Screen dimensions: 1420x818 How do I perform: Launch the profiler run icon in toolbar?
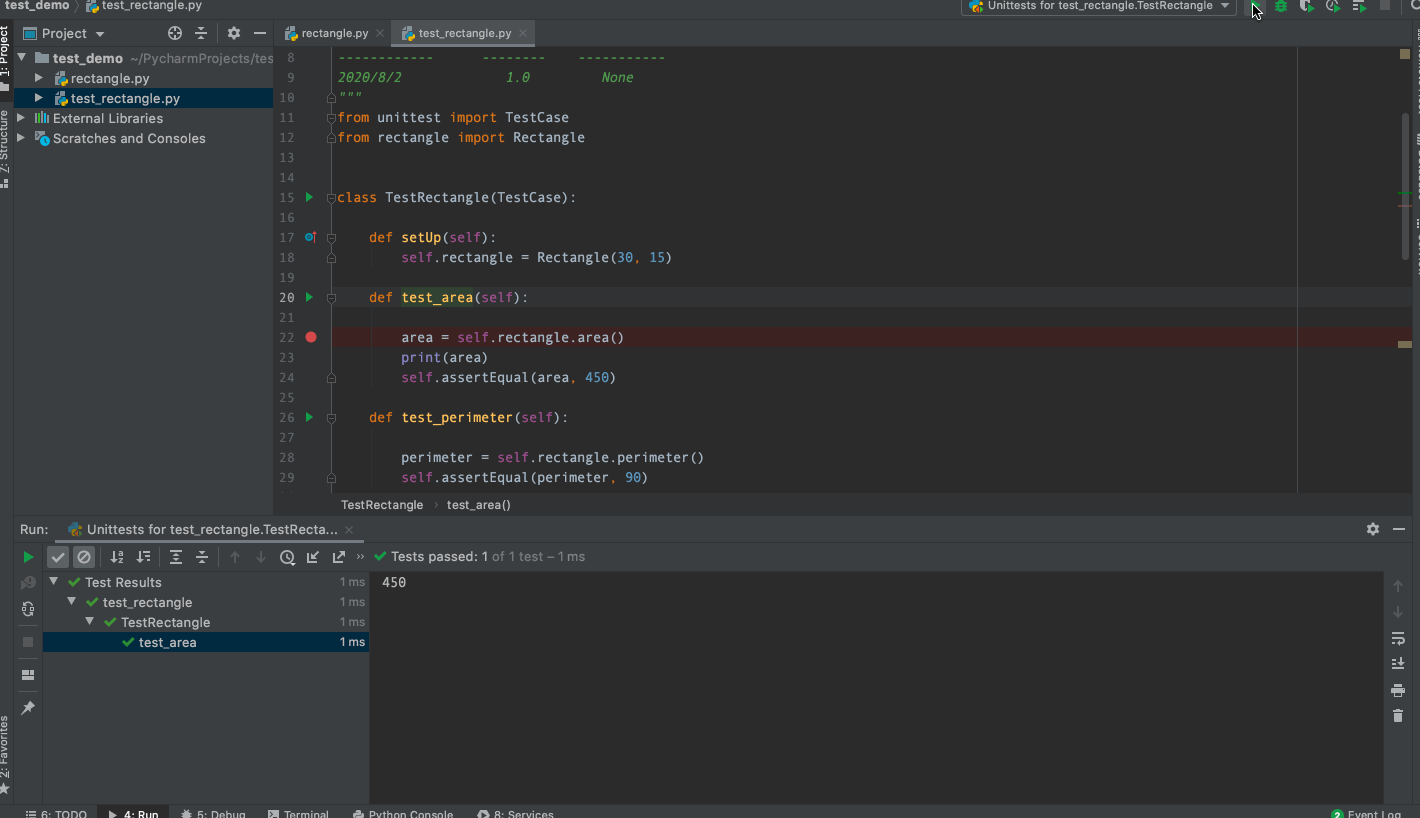(x=1332, y=6)
